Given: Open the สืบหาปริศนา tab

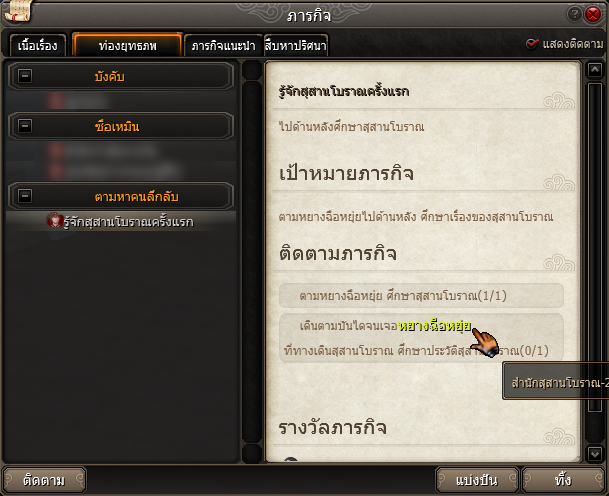Looking at the screenshot, I should pyautogui.click(x=296, y=45).
